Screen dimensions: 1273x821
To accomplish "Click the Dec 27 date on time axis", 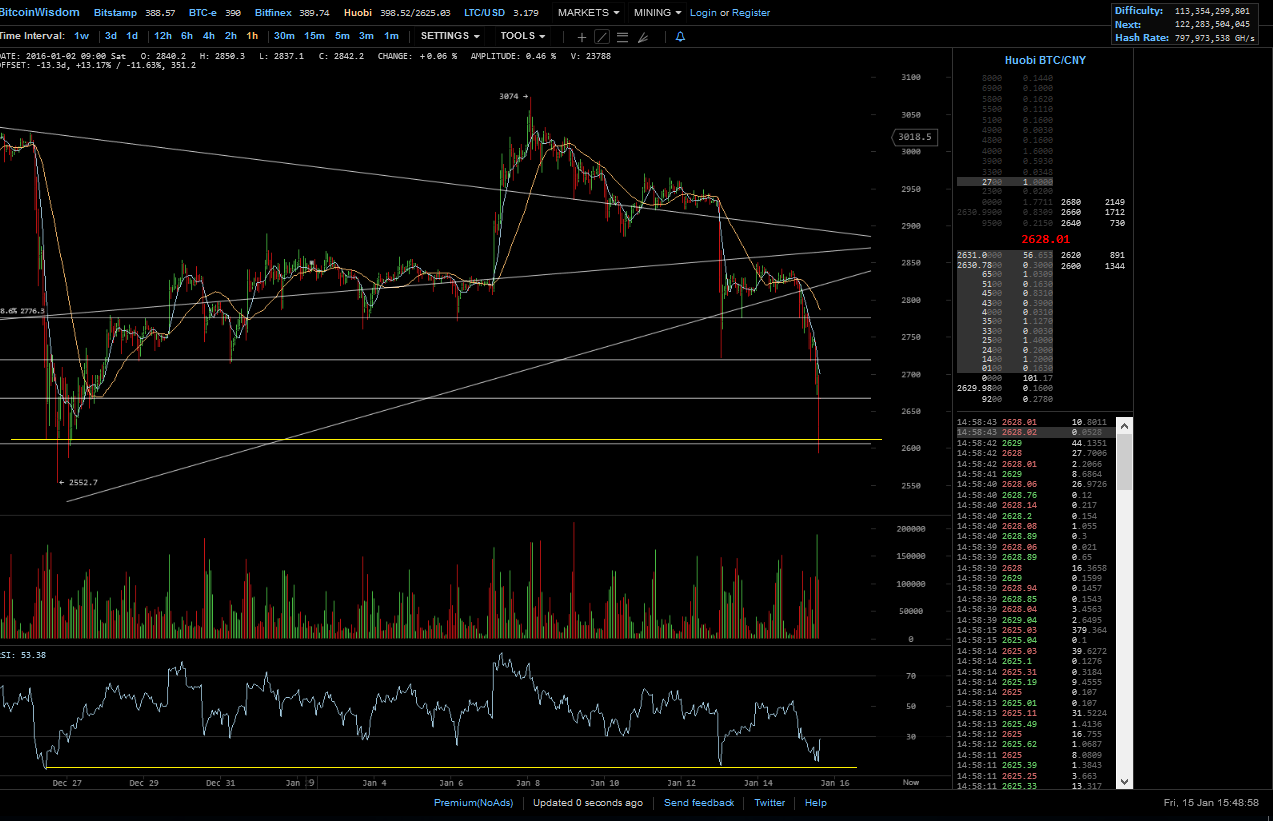I will (x=66, y=783).
